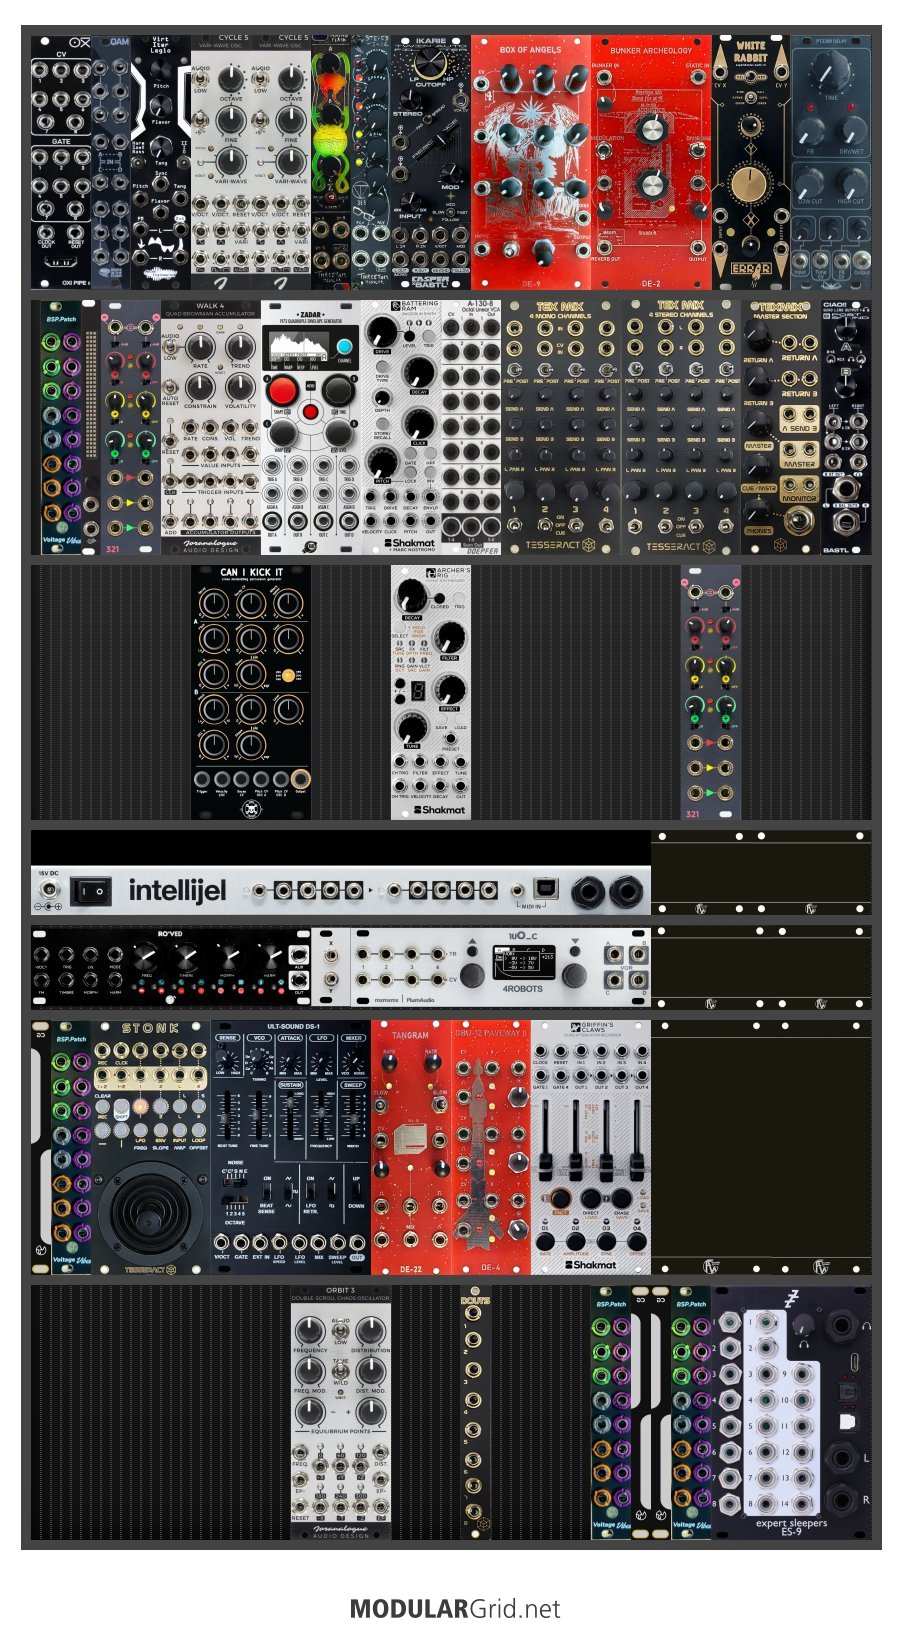The image size is (912, 1630).
Task: Click the Intellijel 15V DC power jack
Action: tap(48, 888)
